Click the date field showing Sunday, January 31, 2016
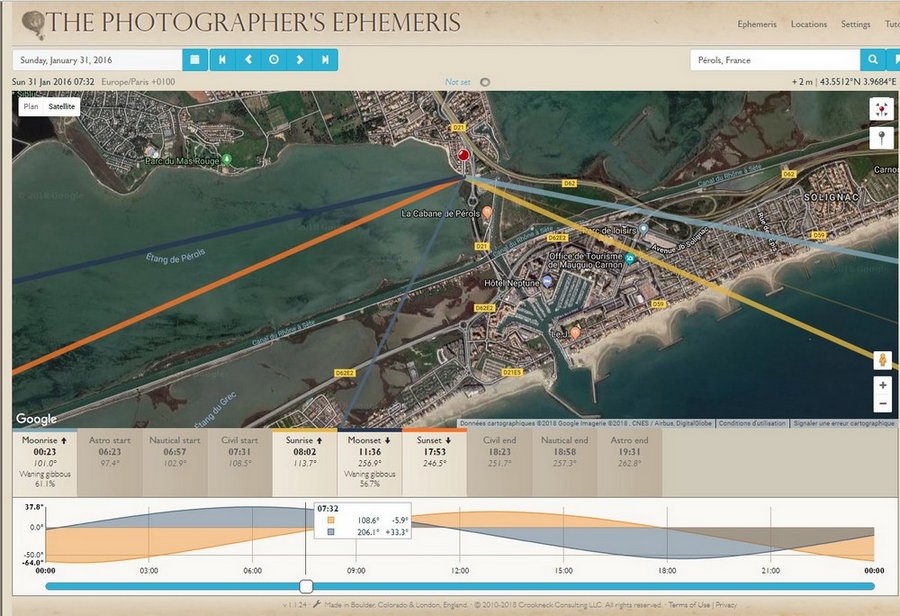This screenshot has height=616, width=900. 98,60
